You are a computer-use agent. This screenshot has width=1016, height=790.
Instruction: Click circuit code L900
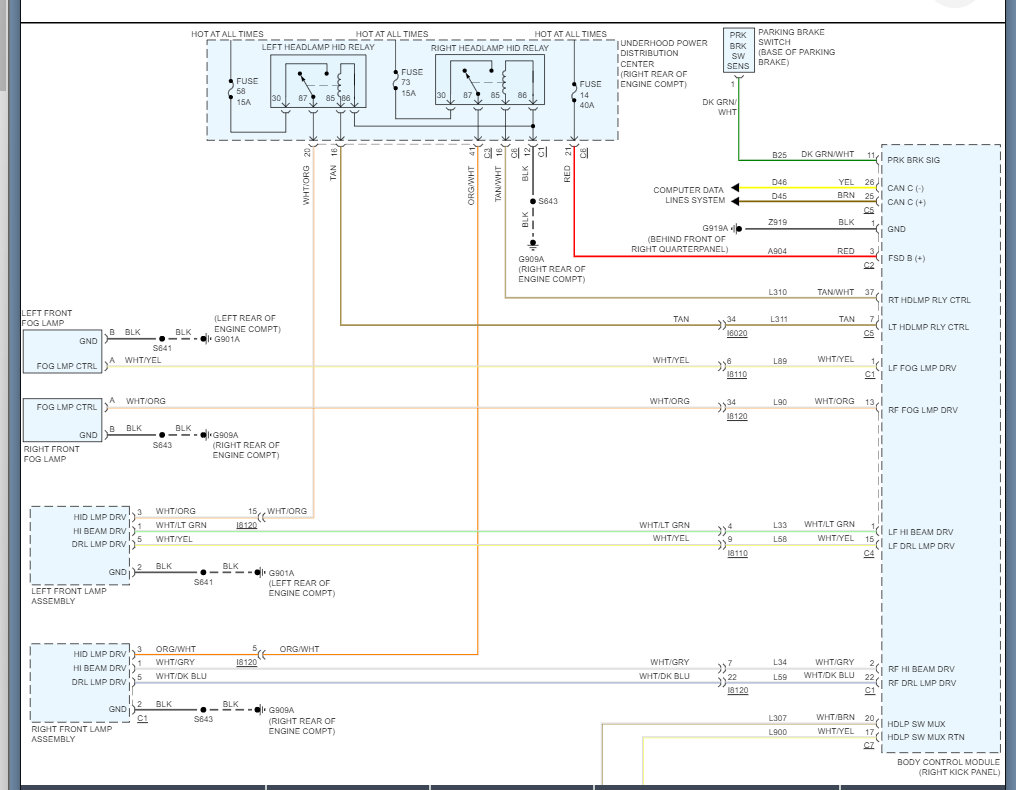pos(778,732)
